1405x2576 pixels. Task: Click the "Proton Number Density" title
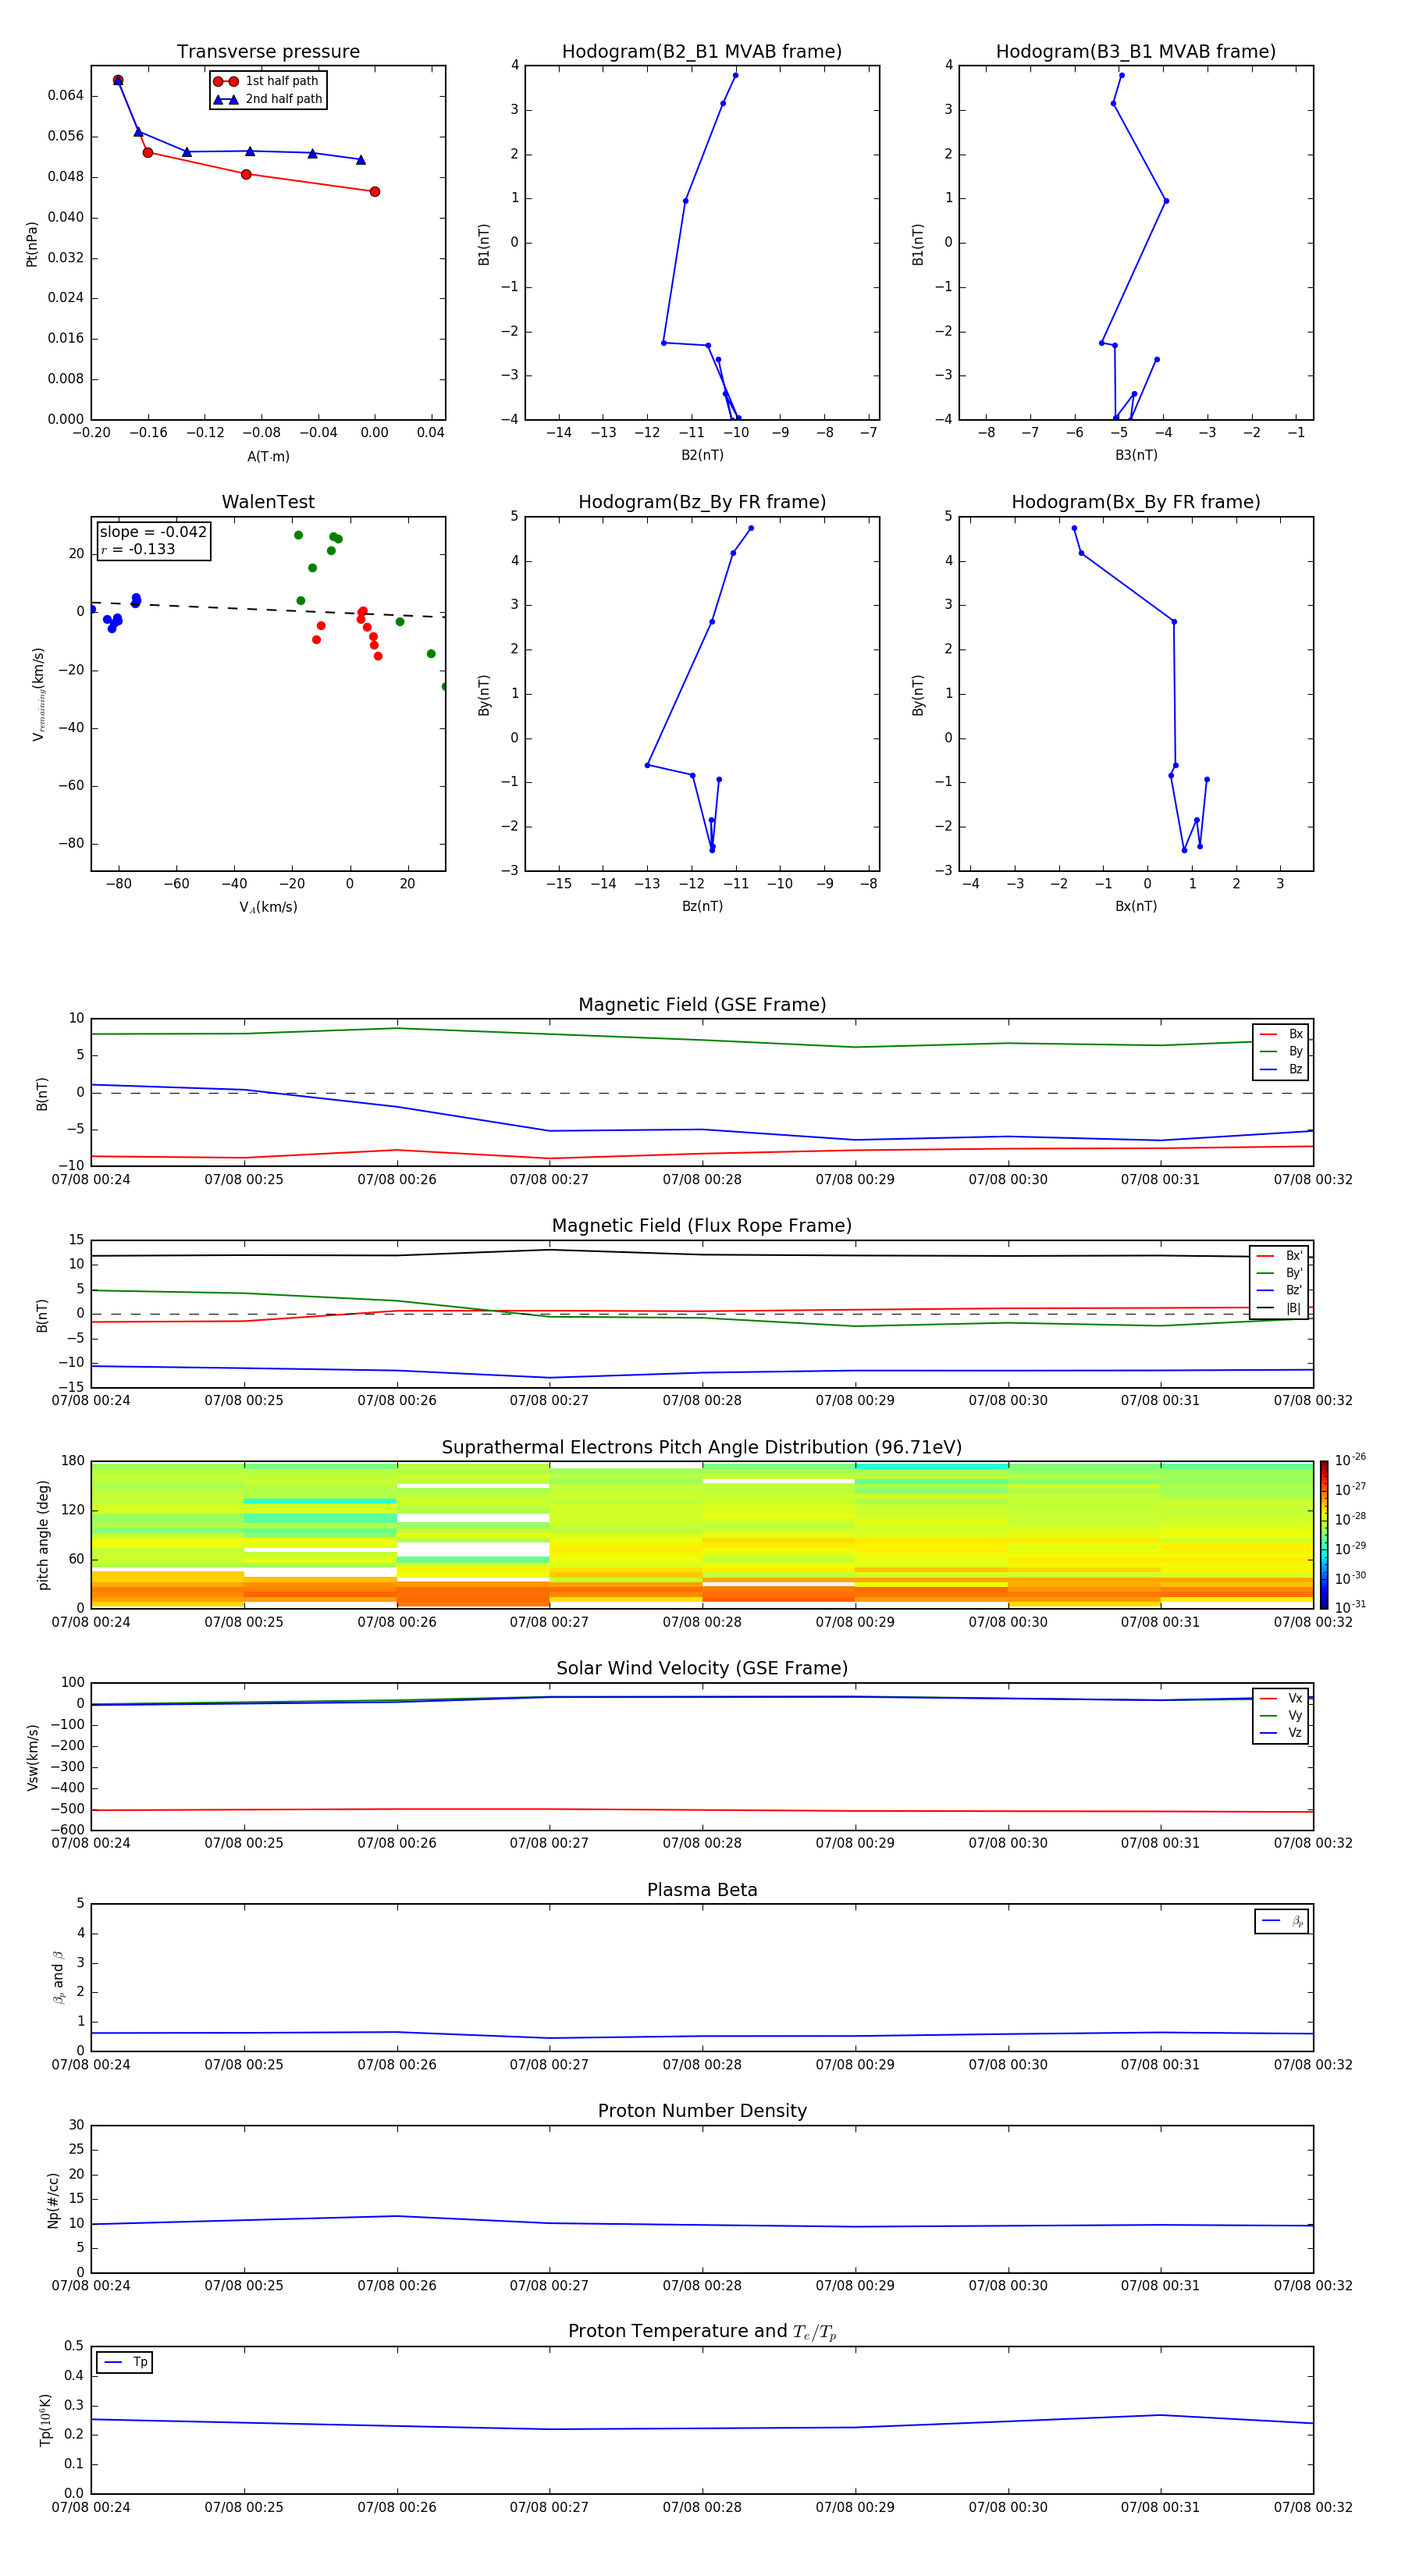(x=702, y=2111)
